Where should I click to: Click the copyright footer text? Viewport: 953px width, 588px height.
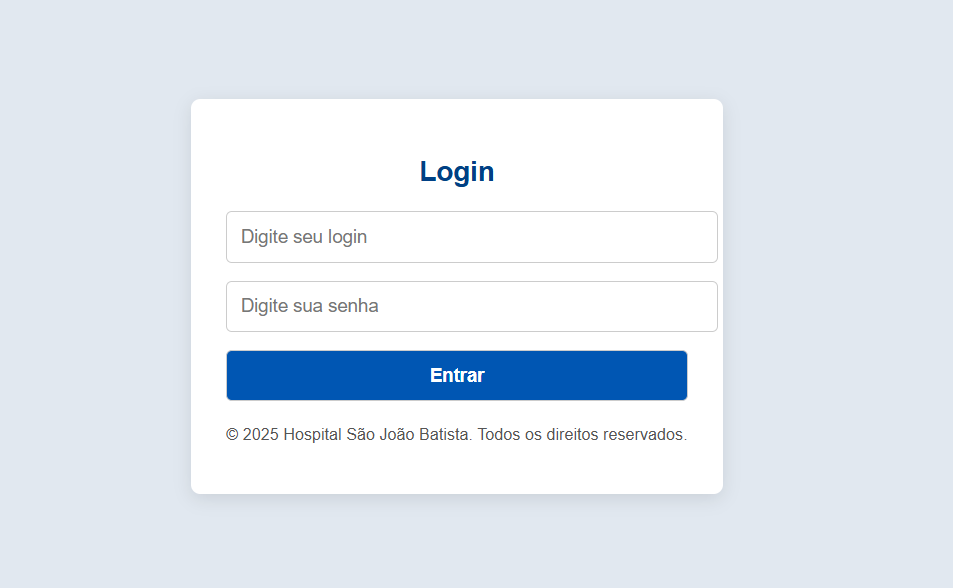point(456,434)
